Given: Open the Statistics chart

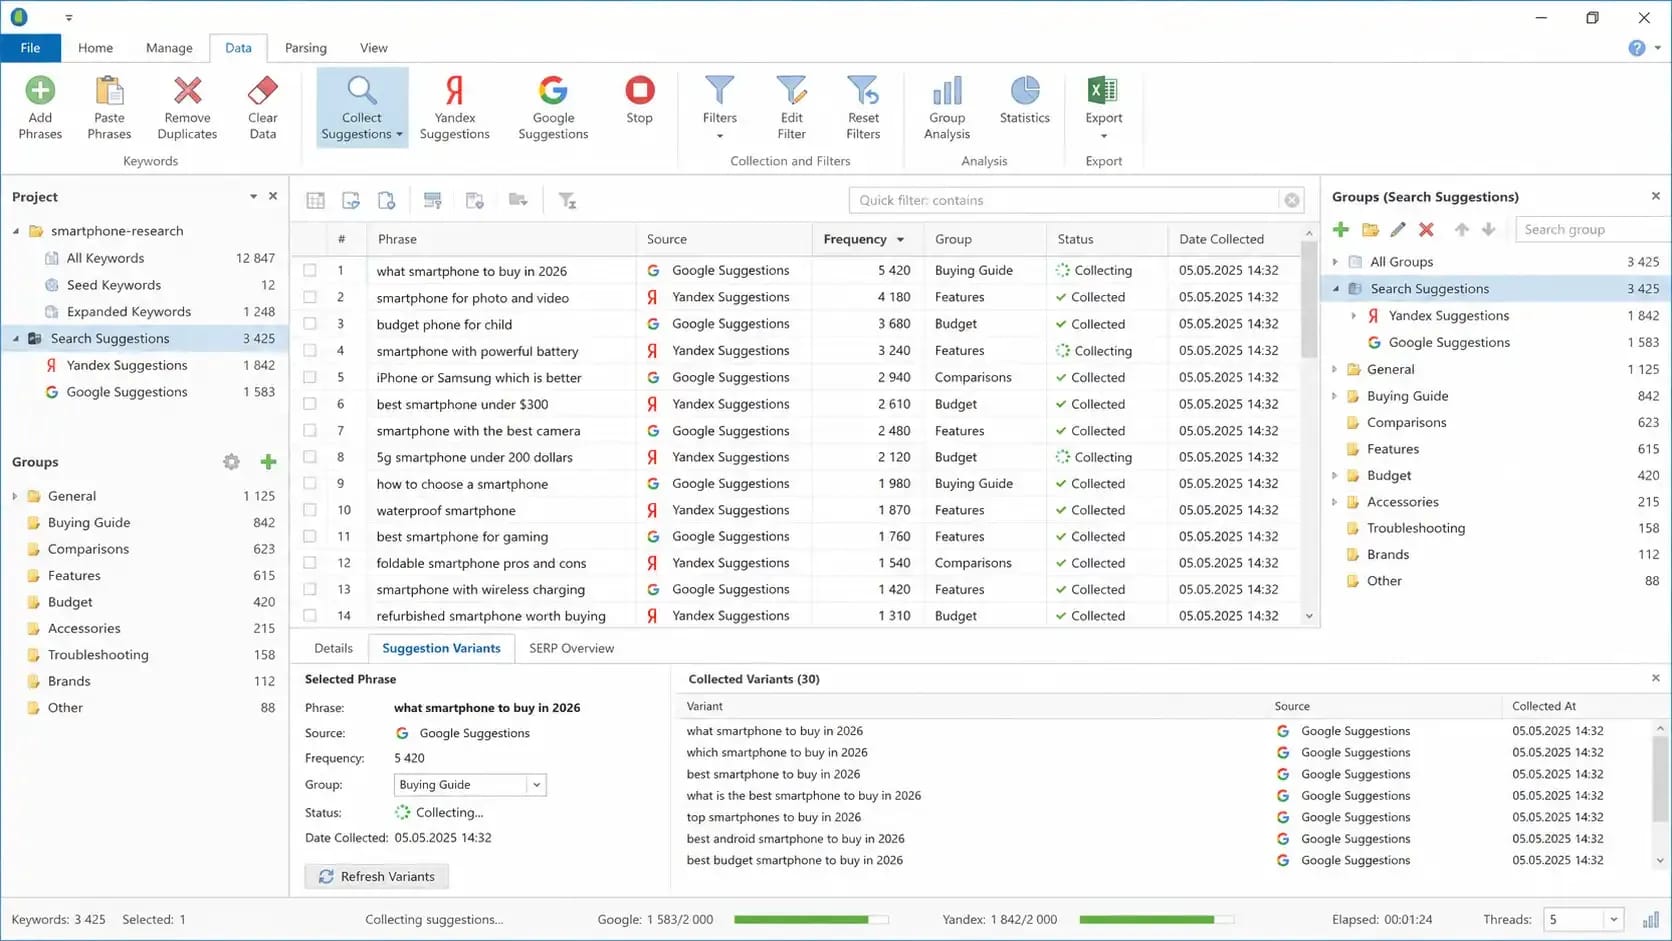Looking at the screenshot, I should coord(1025,100).
